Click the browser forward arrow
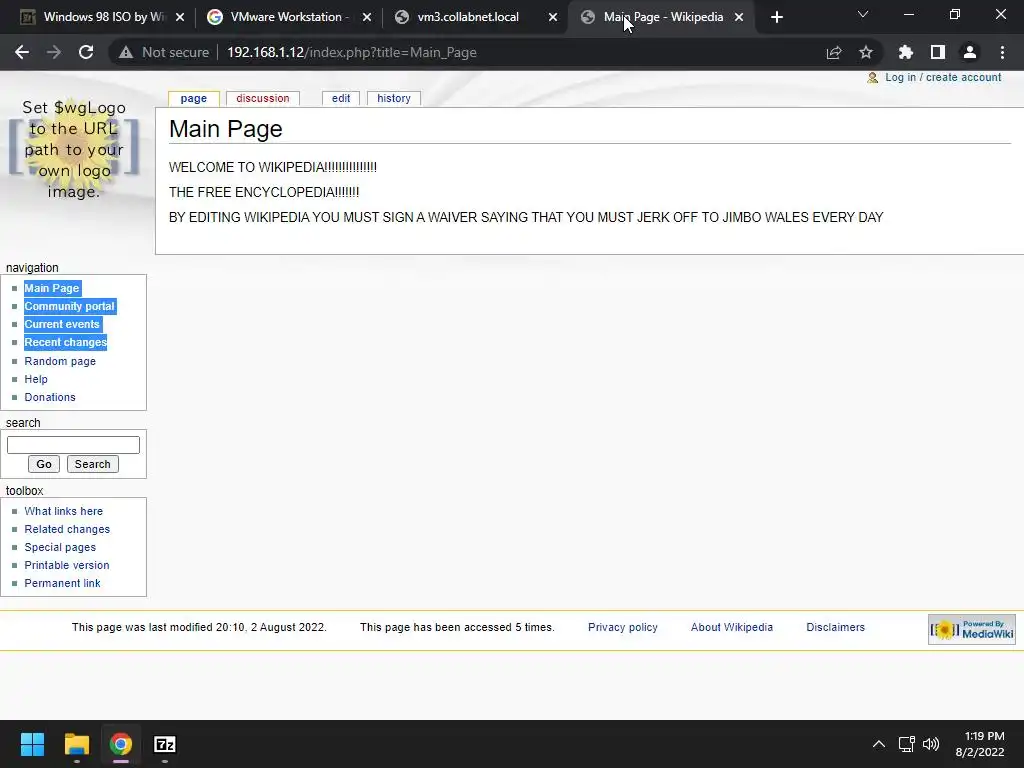1024x768 pixels. tap(54, 52)
